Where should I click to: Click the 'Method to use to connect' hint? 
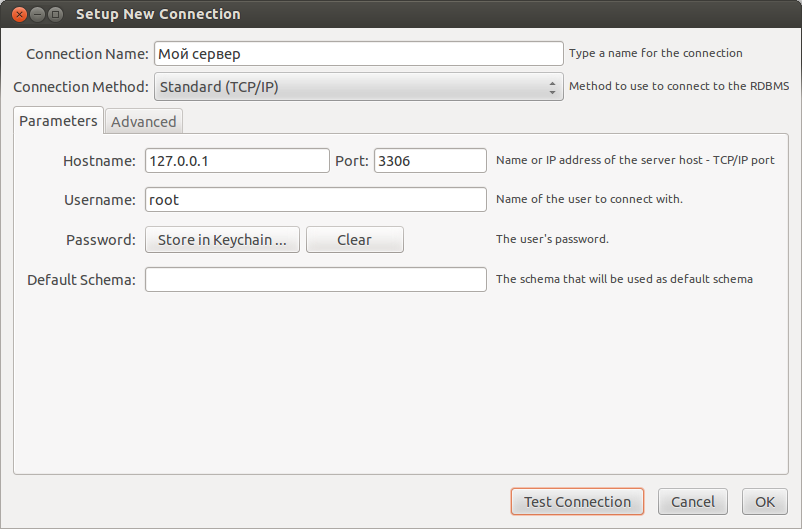679,86
